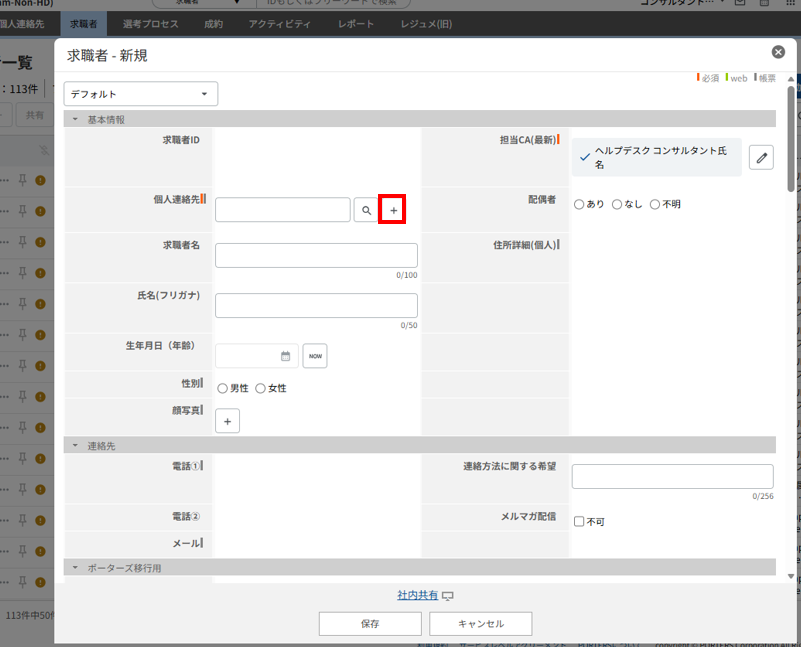Click the monitor icon next to 社内共有
This screenshot has height=647, width=801.
pos(448,596)
